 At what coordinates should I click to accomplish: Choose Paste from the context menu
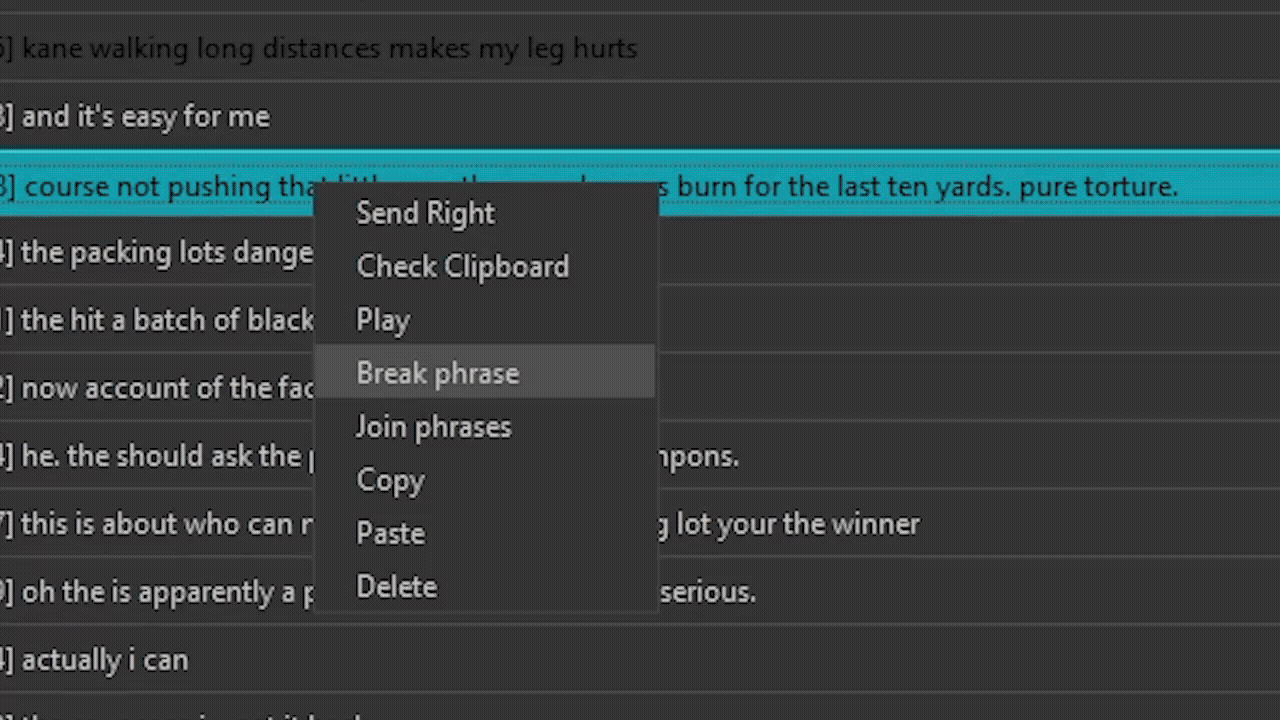pyautogui.click(x=390, y=534)
